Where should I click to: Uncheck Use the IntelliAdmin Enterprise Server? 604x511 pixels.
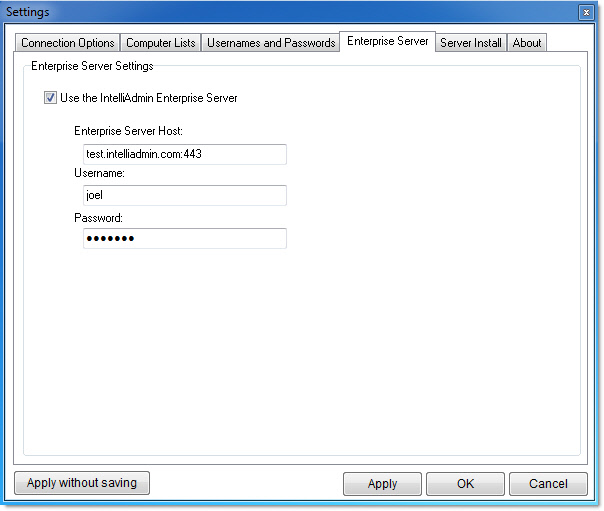(x=50, y=98)
